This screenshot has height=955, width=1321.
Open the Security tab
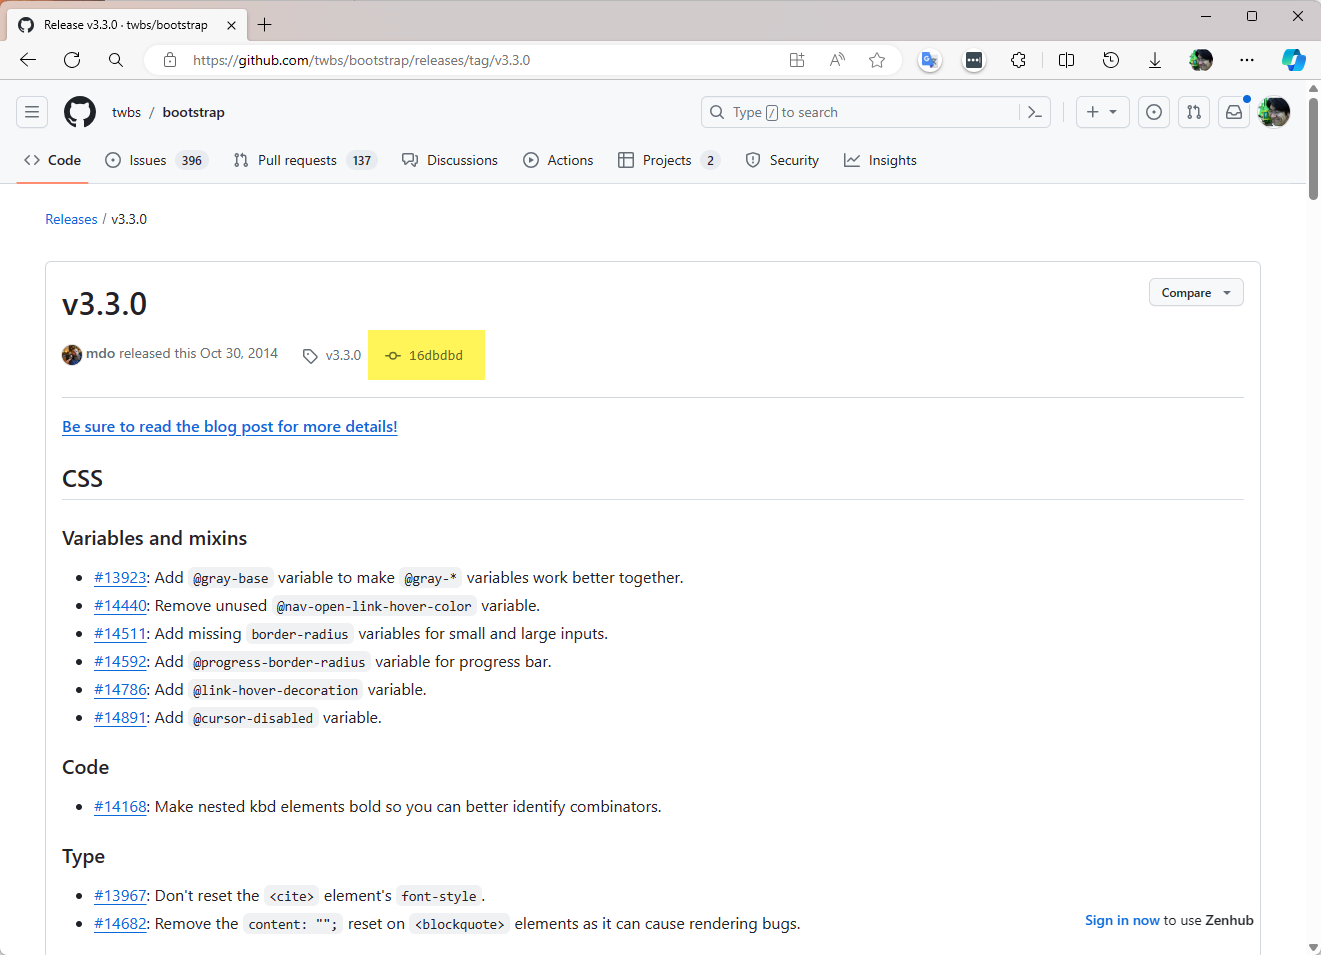pyautogui.click(x=782, y=160)
